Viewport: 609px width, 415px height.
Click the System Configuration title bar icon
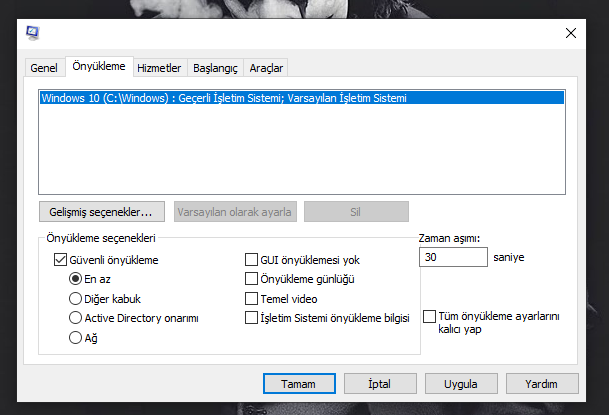[x=33, y=34]
